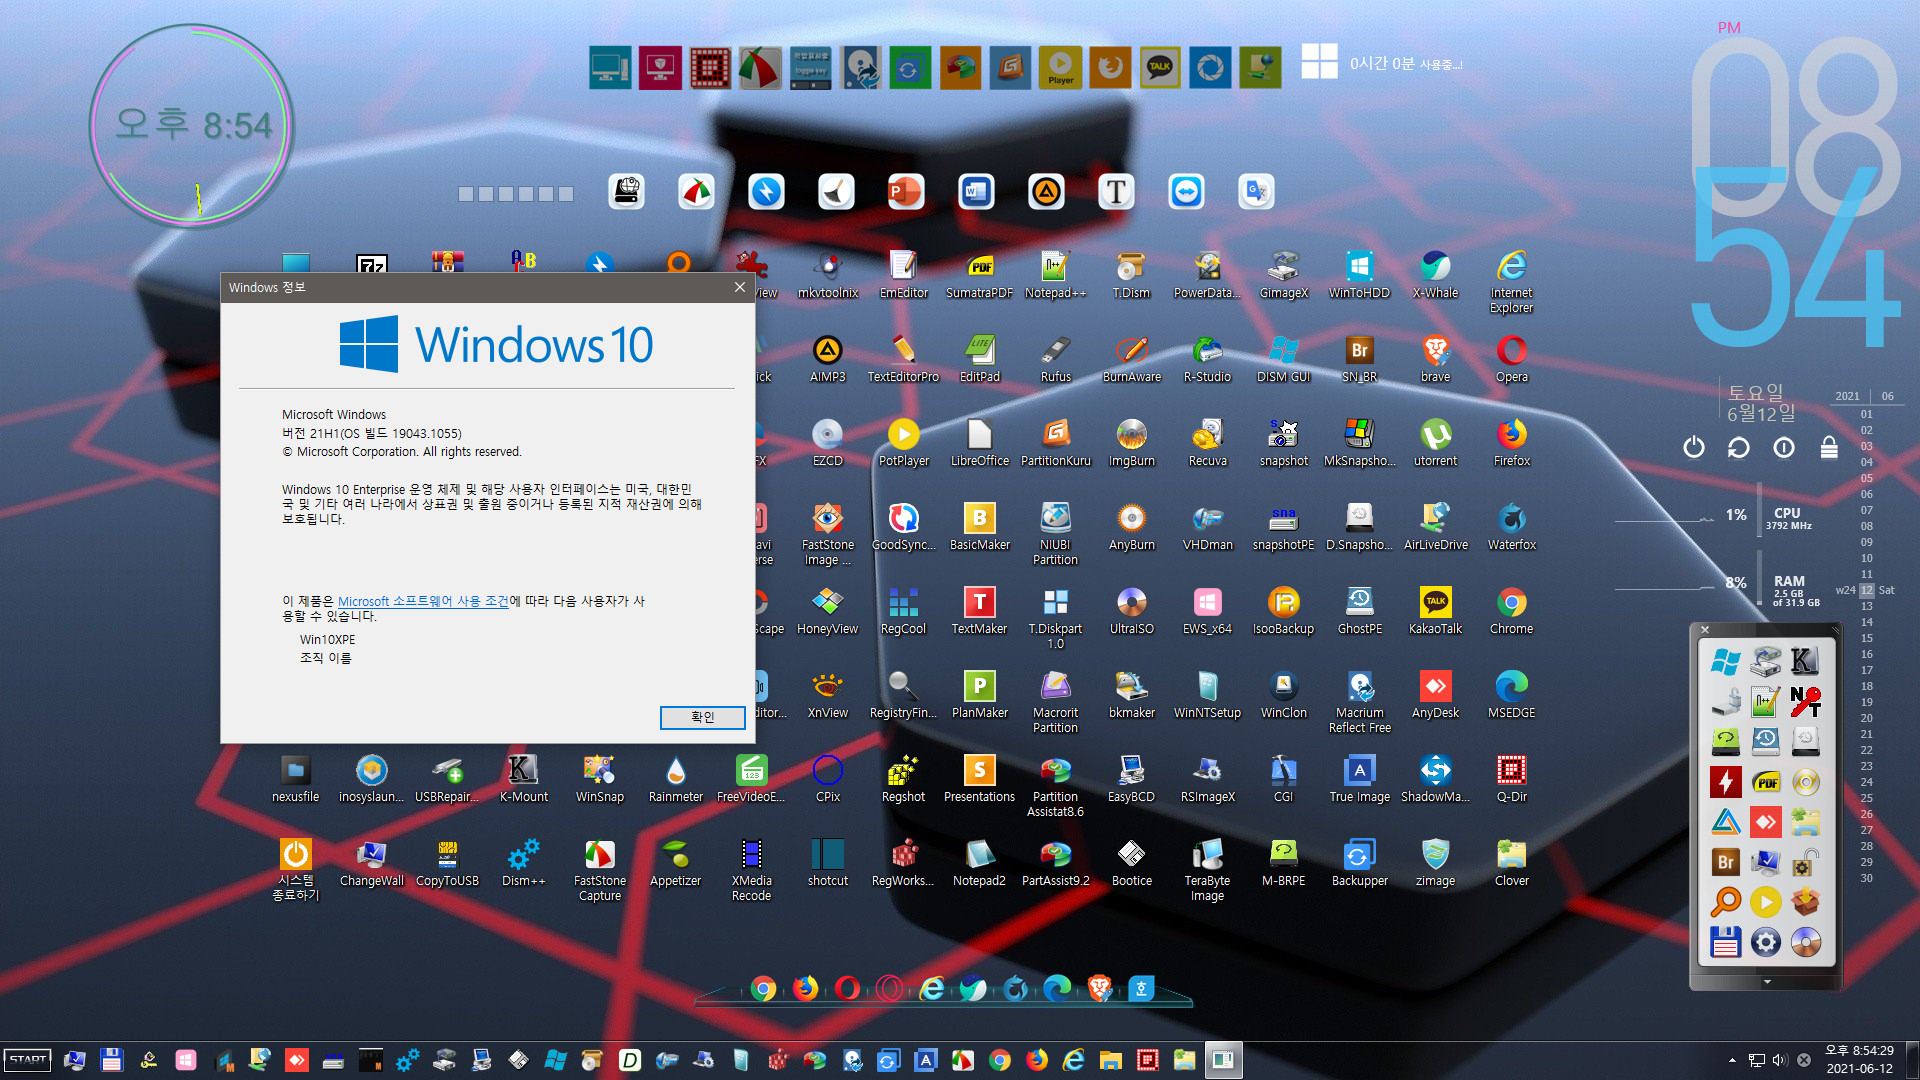Open KakaoTalk desktop icon
The image size is (1920, 1080).
[x=1435, y=610]
